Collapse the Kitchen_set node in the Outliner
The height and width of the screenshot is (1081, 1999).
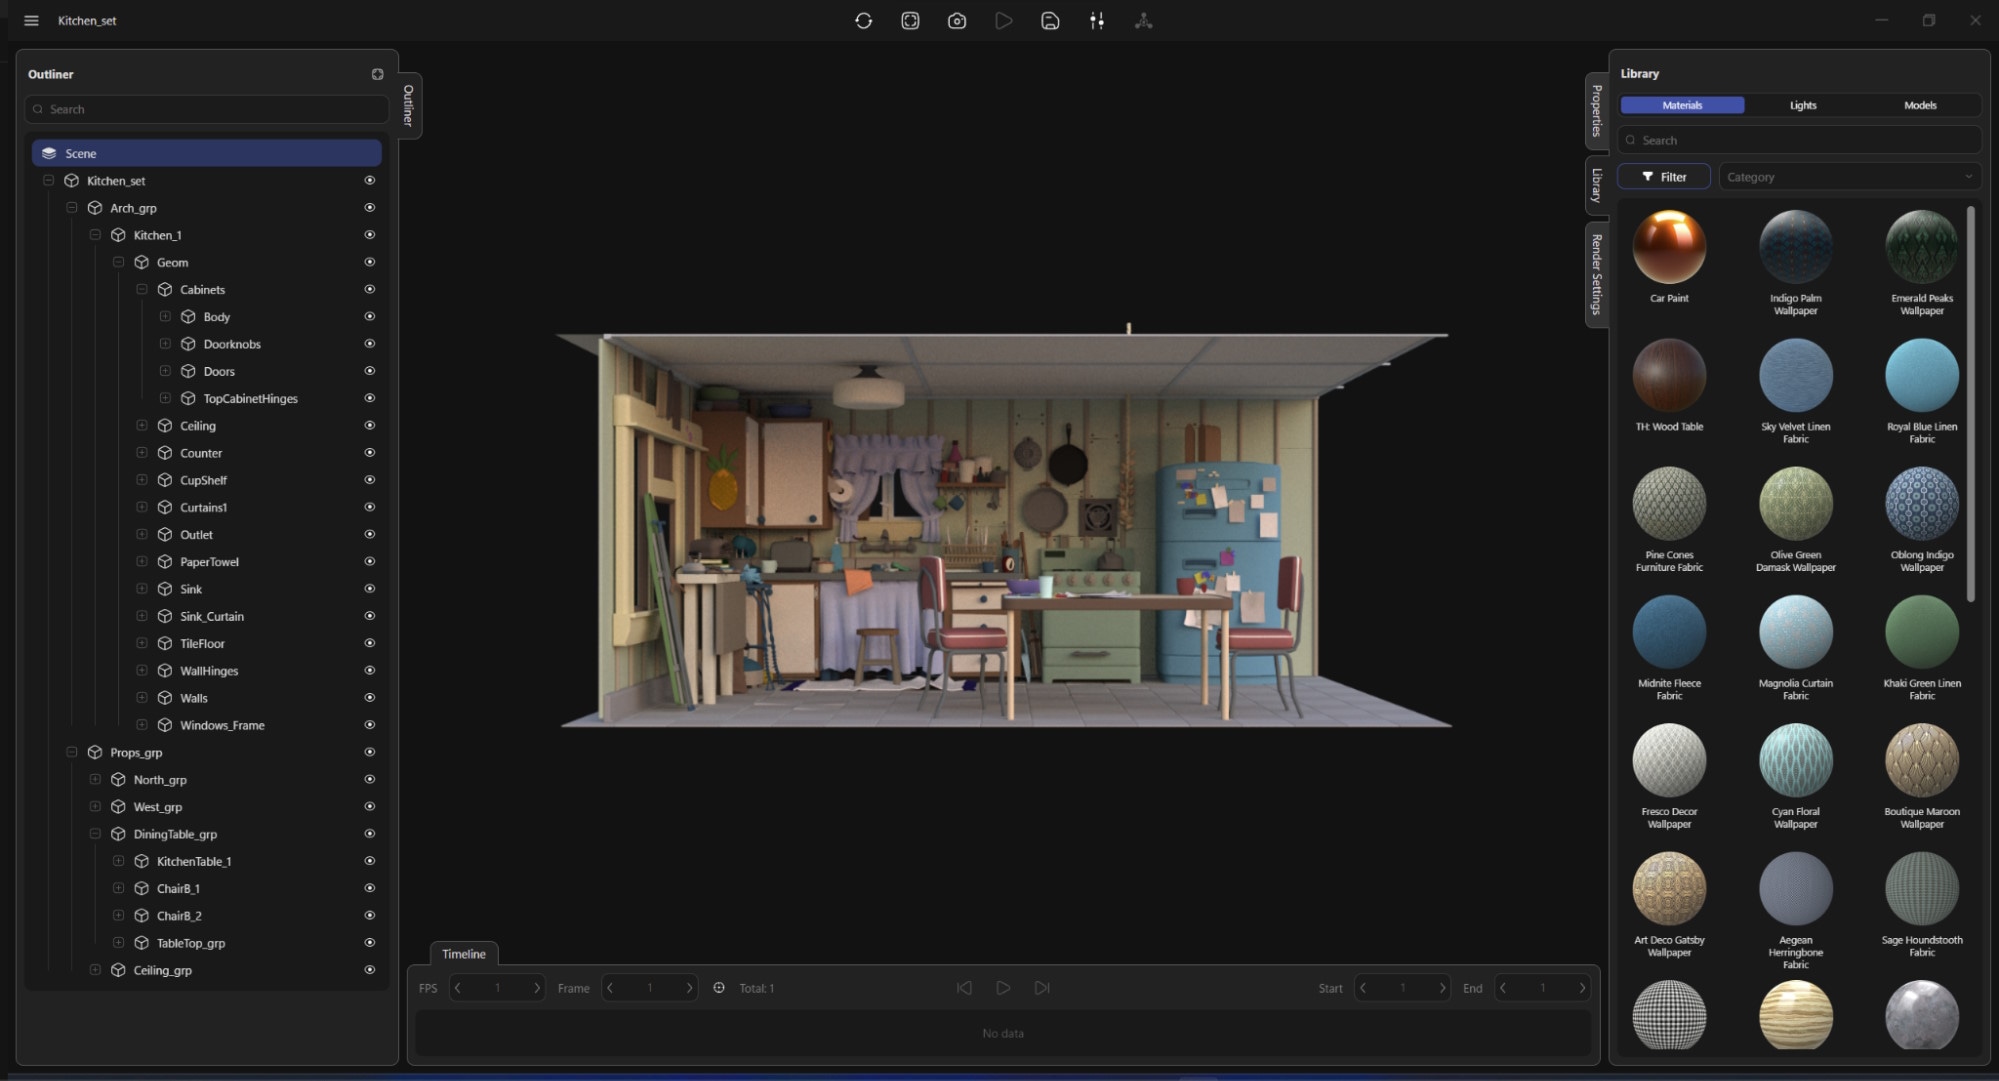(x=49, y=180)
